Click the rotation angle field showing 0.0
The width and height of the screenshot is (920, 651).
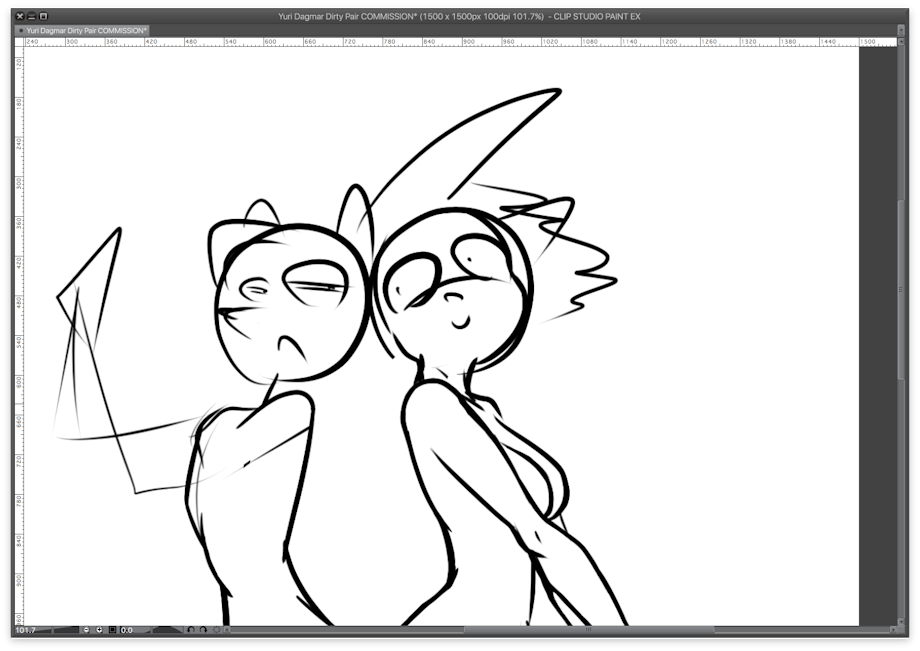(x=128, y=630)
